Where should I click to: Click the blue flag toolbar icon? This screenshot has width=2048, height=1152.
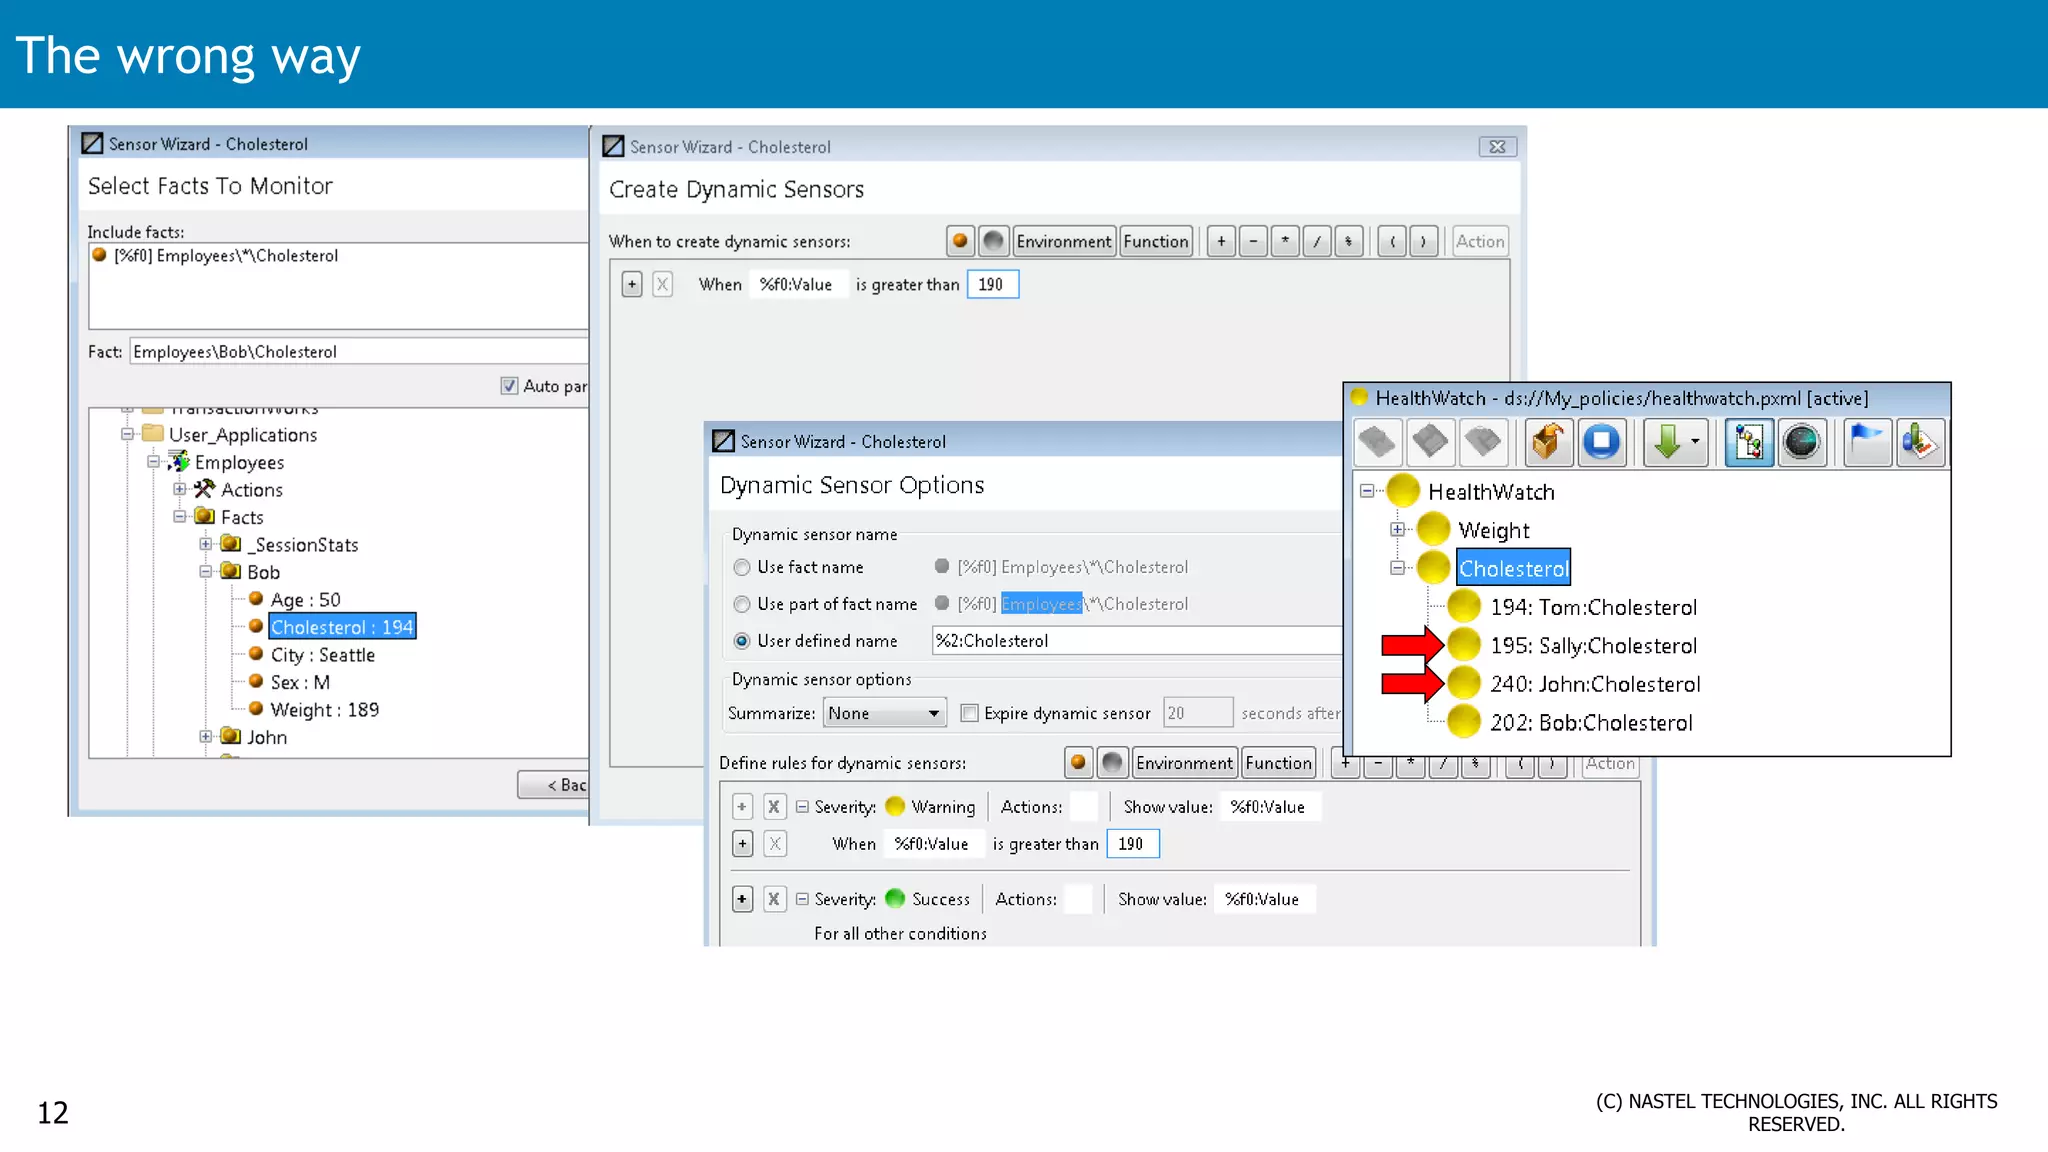click(1866, 442)
